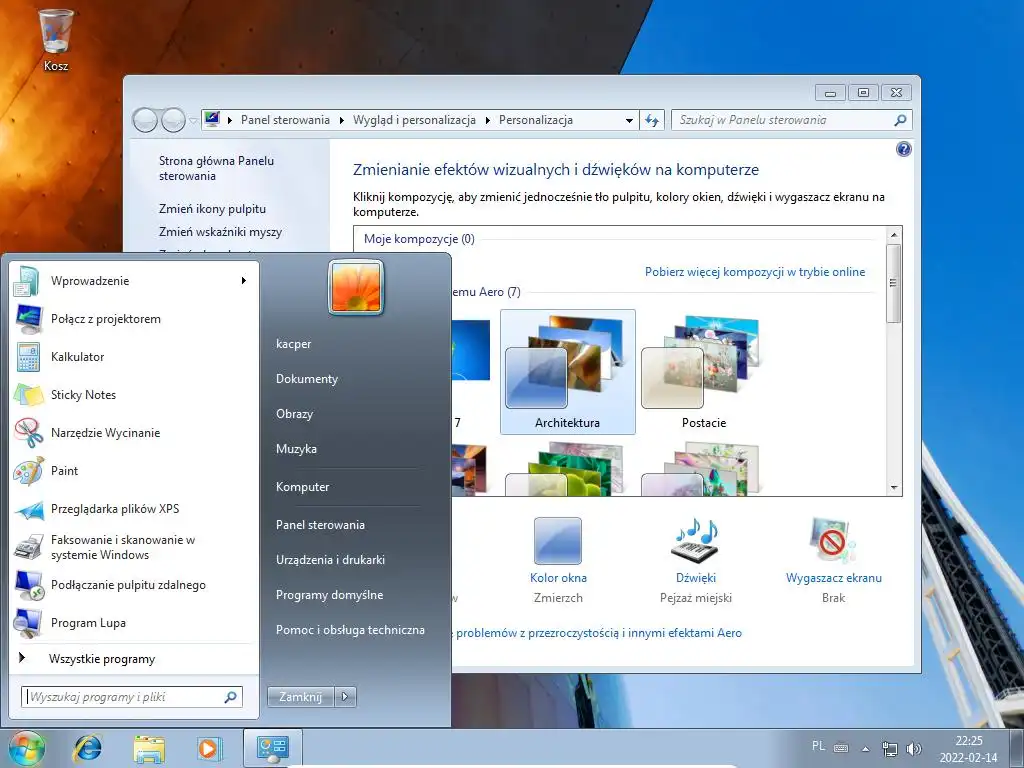
Task: Open Narzędzie Wycinanie scissors icon
Action: pyautogui.click(x=27, y=432)
